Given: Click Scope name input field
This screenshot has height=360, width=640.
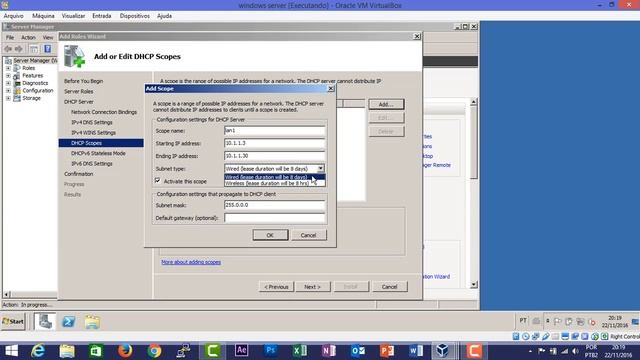Looking at the screenshot, I should click(x=274, y=131).
